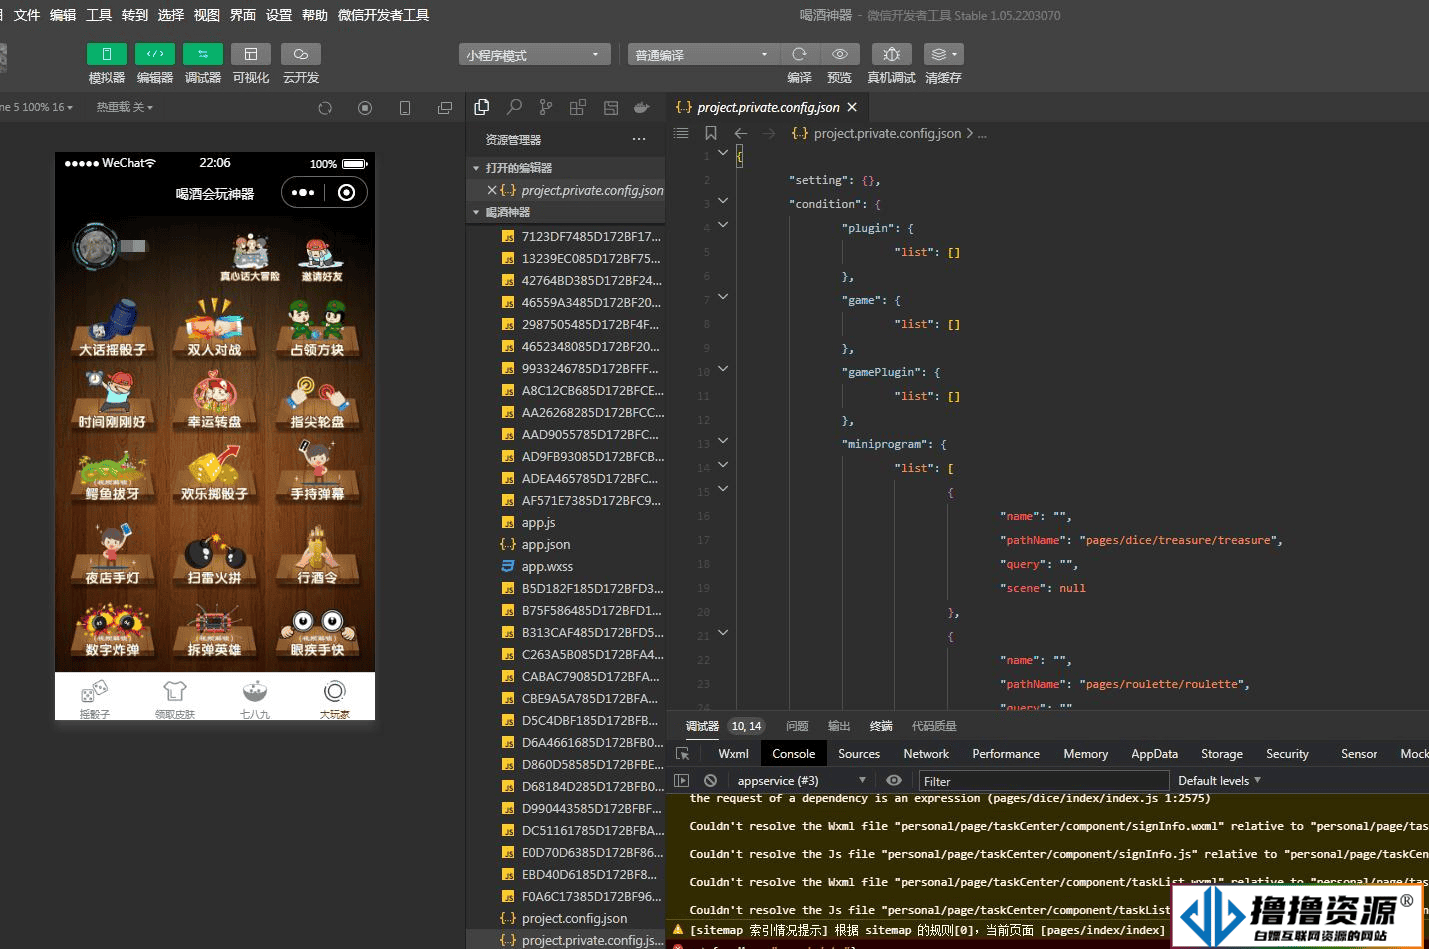Viewport: 1429px width, 949px height.
Task: Open the 设置 menu
Action: click(x=279, y=15)
